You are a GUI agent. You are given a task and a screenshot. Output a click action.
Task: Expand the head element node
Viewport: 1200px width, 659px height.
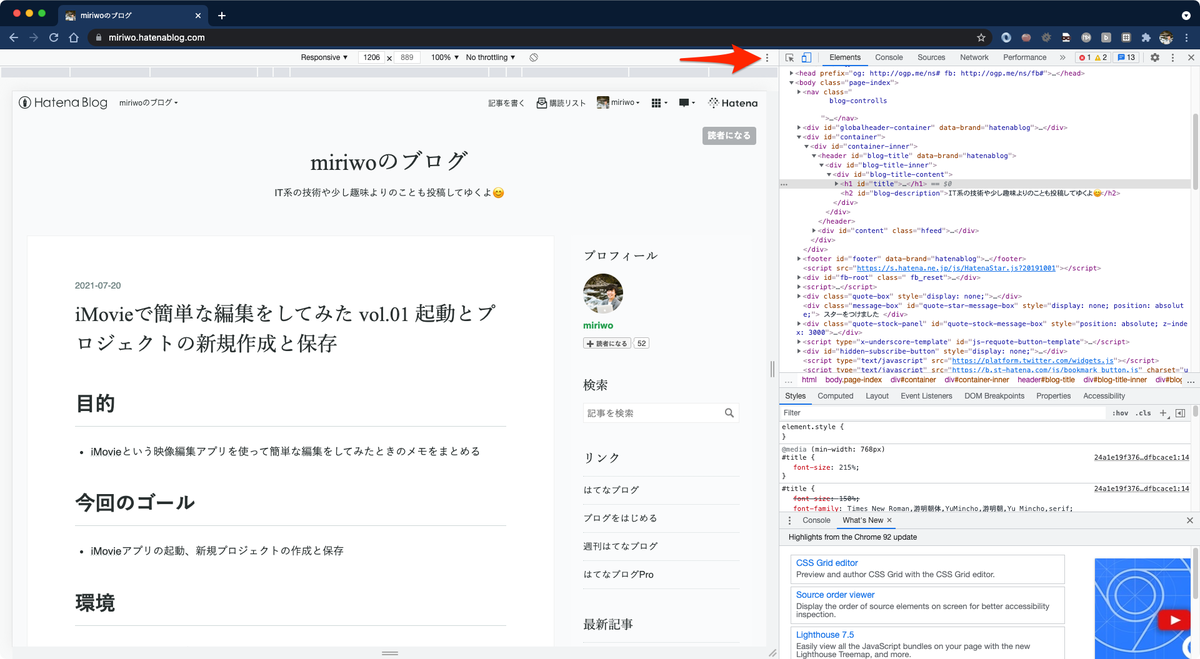(x=792, y=73)
